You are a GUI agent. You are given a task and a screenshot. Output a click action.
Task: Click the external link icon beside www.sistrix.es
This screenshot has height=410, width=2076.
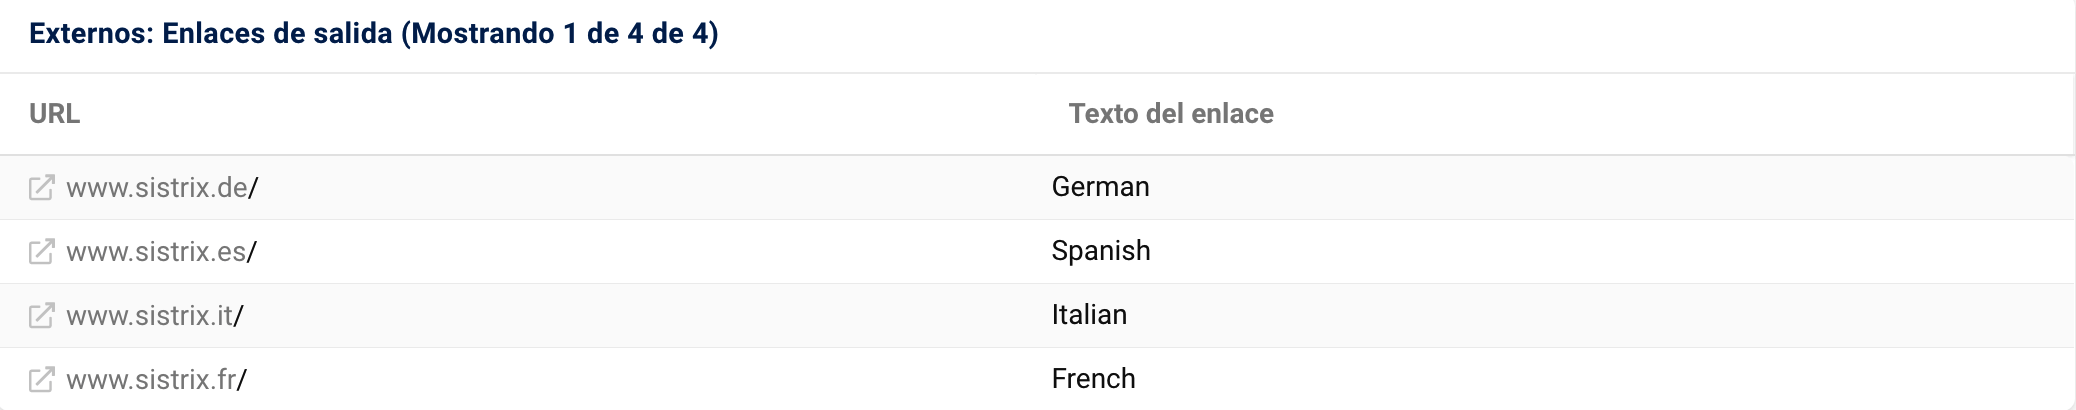coord(41,252)
